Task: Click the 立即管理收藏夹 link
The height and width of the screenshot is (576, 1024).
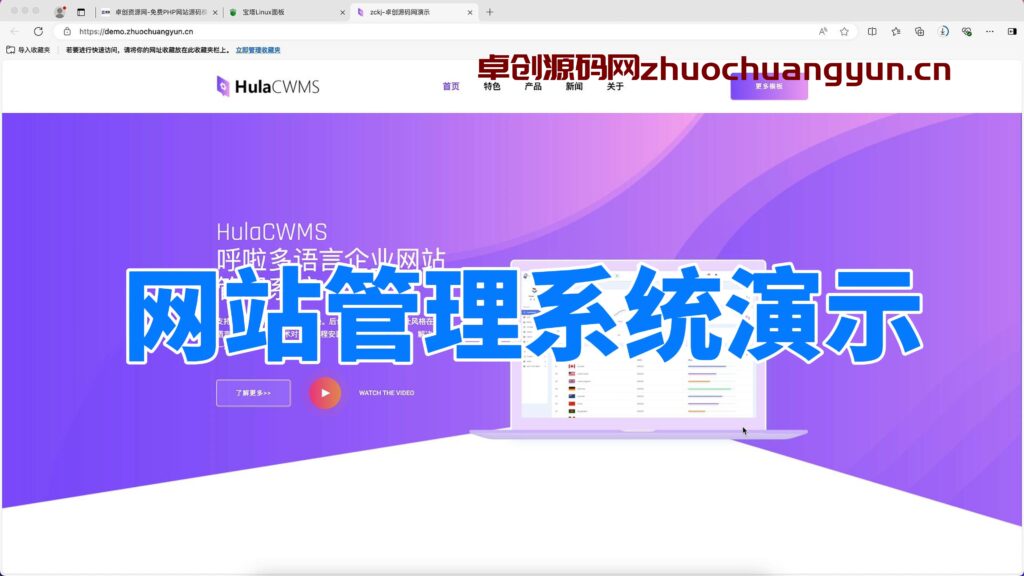Action: (258, 50)
